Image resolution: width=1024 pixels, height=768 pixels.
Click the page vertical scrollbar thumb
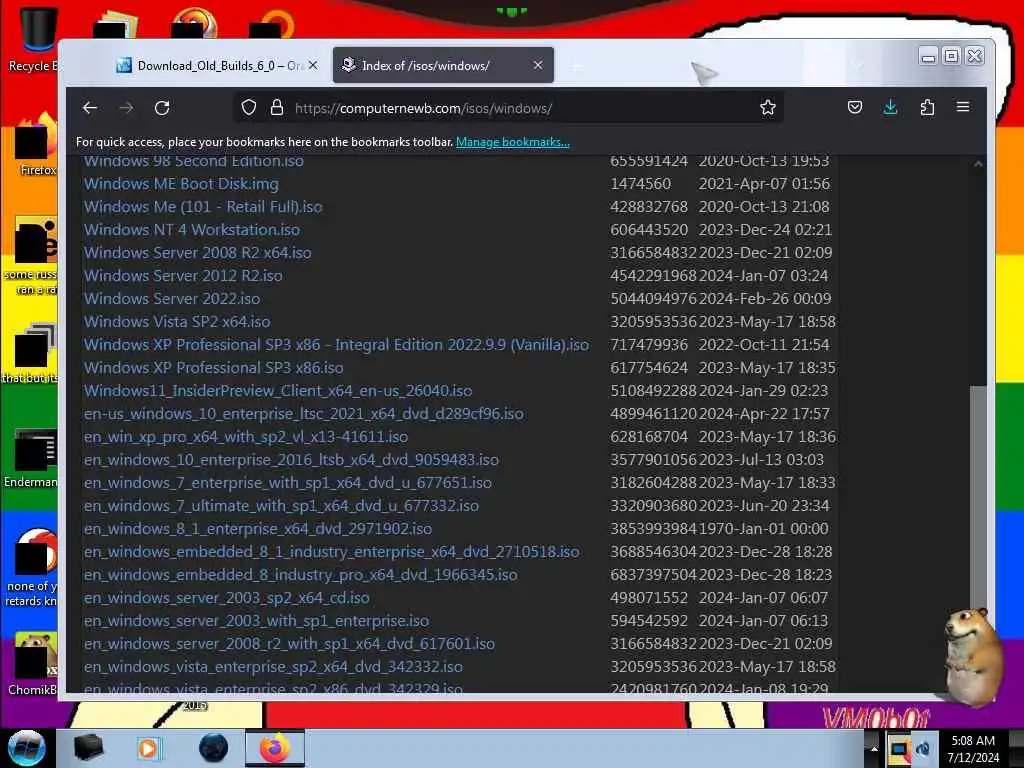[x=978, y=500]
